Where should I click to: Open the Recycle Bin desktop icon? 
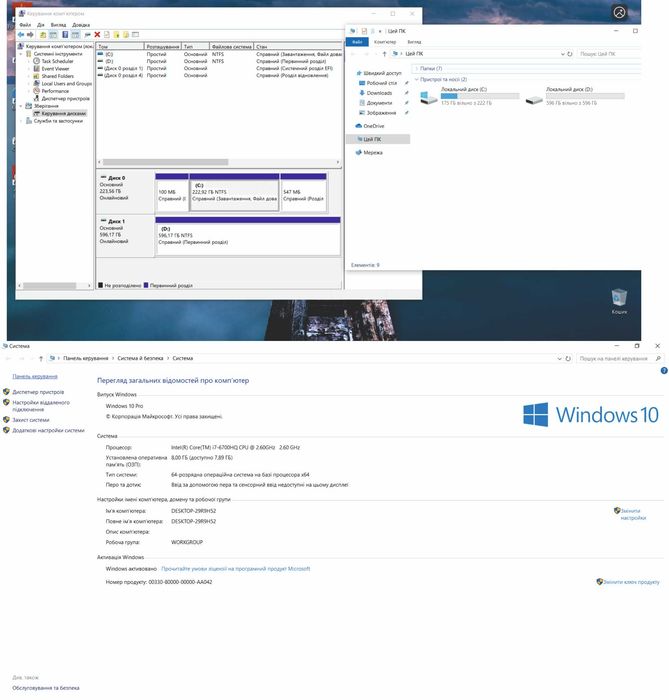(619, 301)
